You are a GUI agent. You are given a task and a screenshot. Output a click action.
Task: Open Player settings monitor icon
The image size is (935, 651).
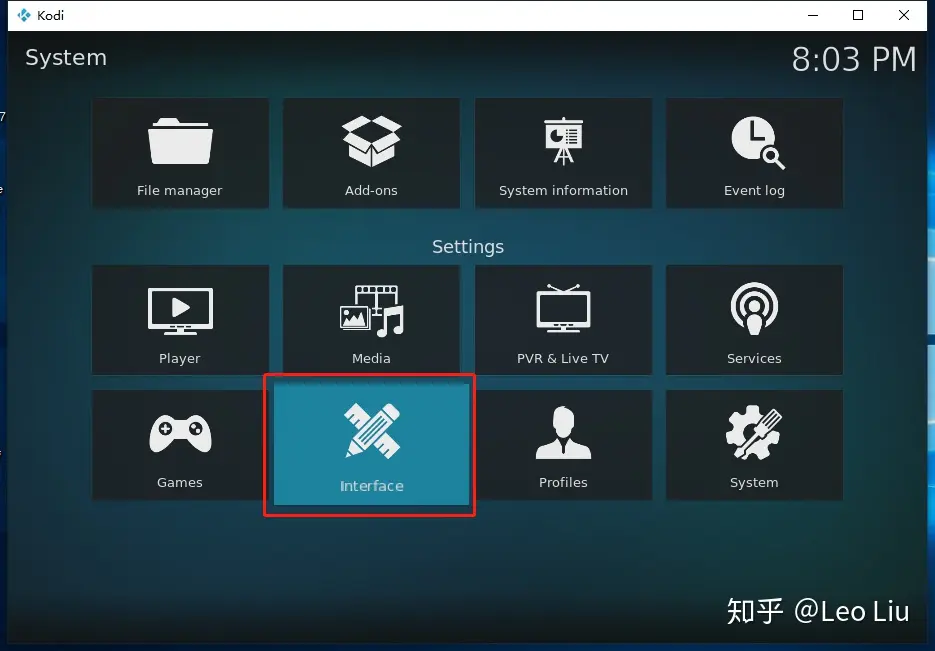point(180,311)
